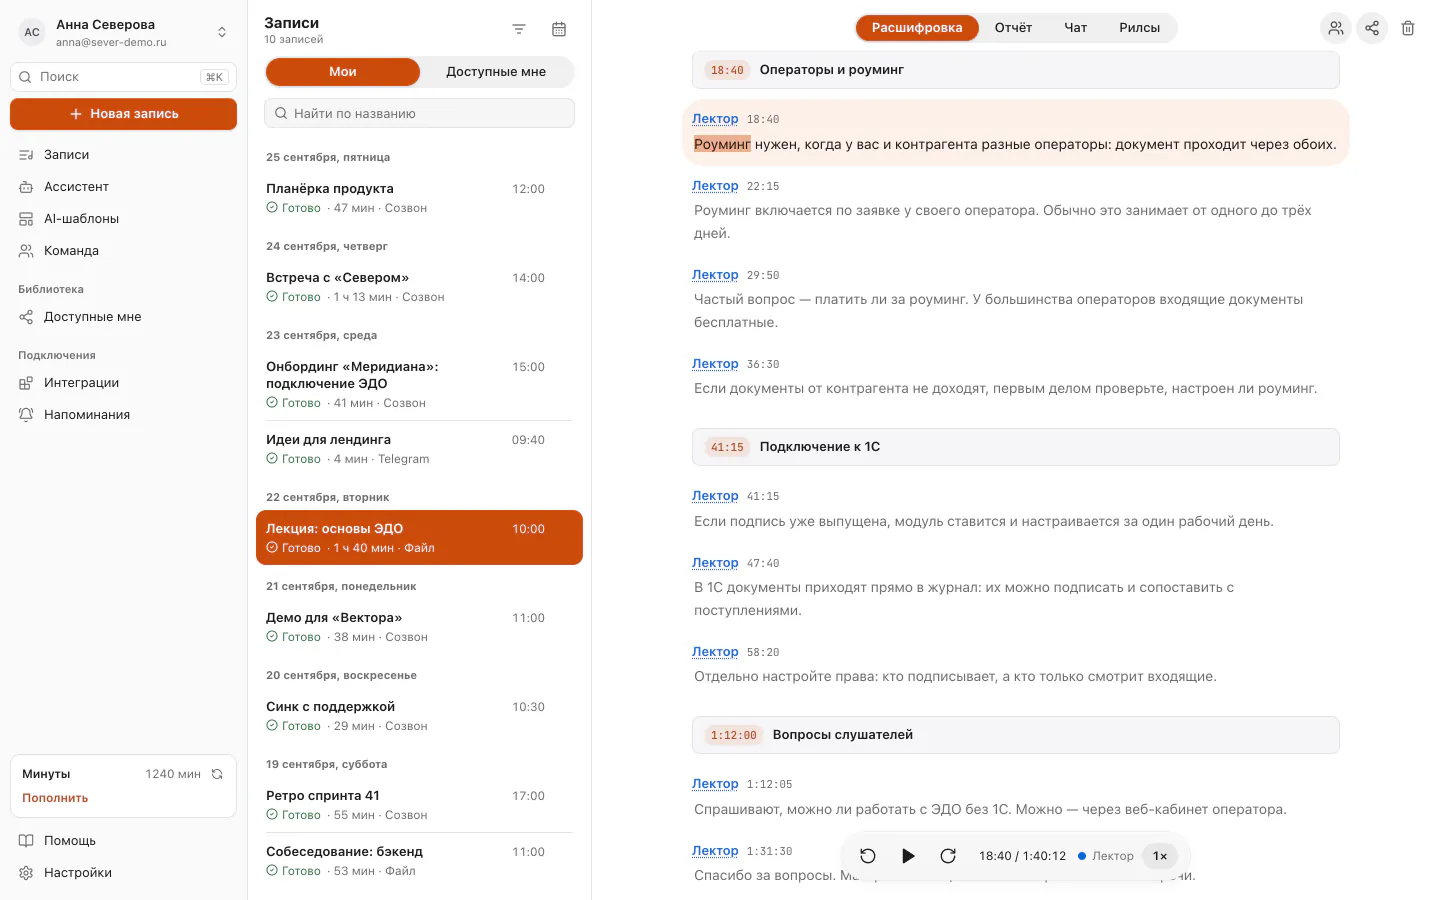
Task: Open recording Ретро спринта 41
Action: click(419, 805)
